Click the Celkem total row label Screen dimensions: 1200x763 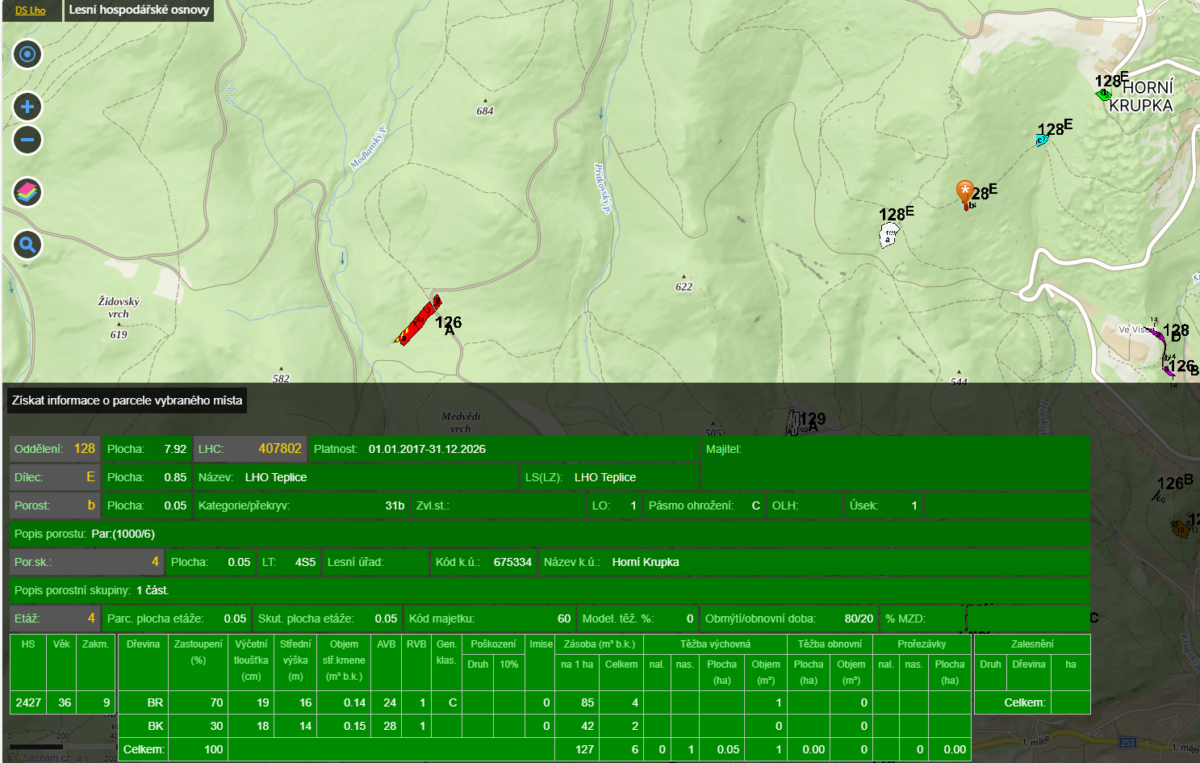(142, 749)
